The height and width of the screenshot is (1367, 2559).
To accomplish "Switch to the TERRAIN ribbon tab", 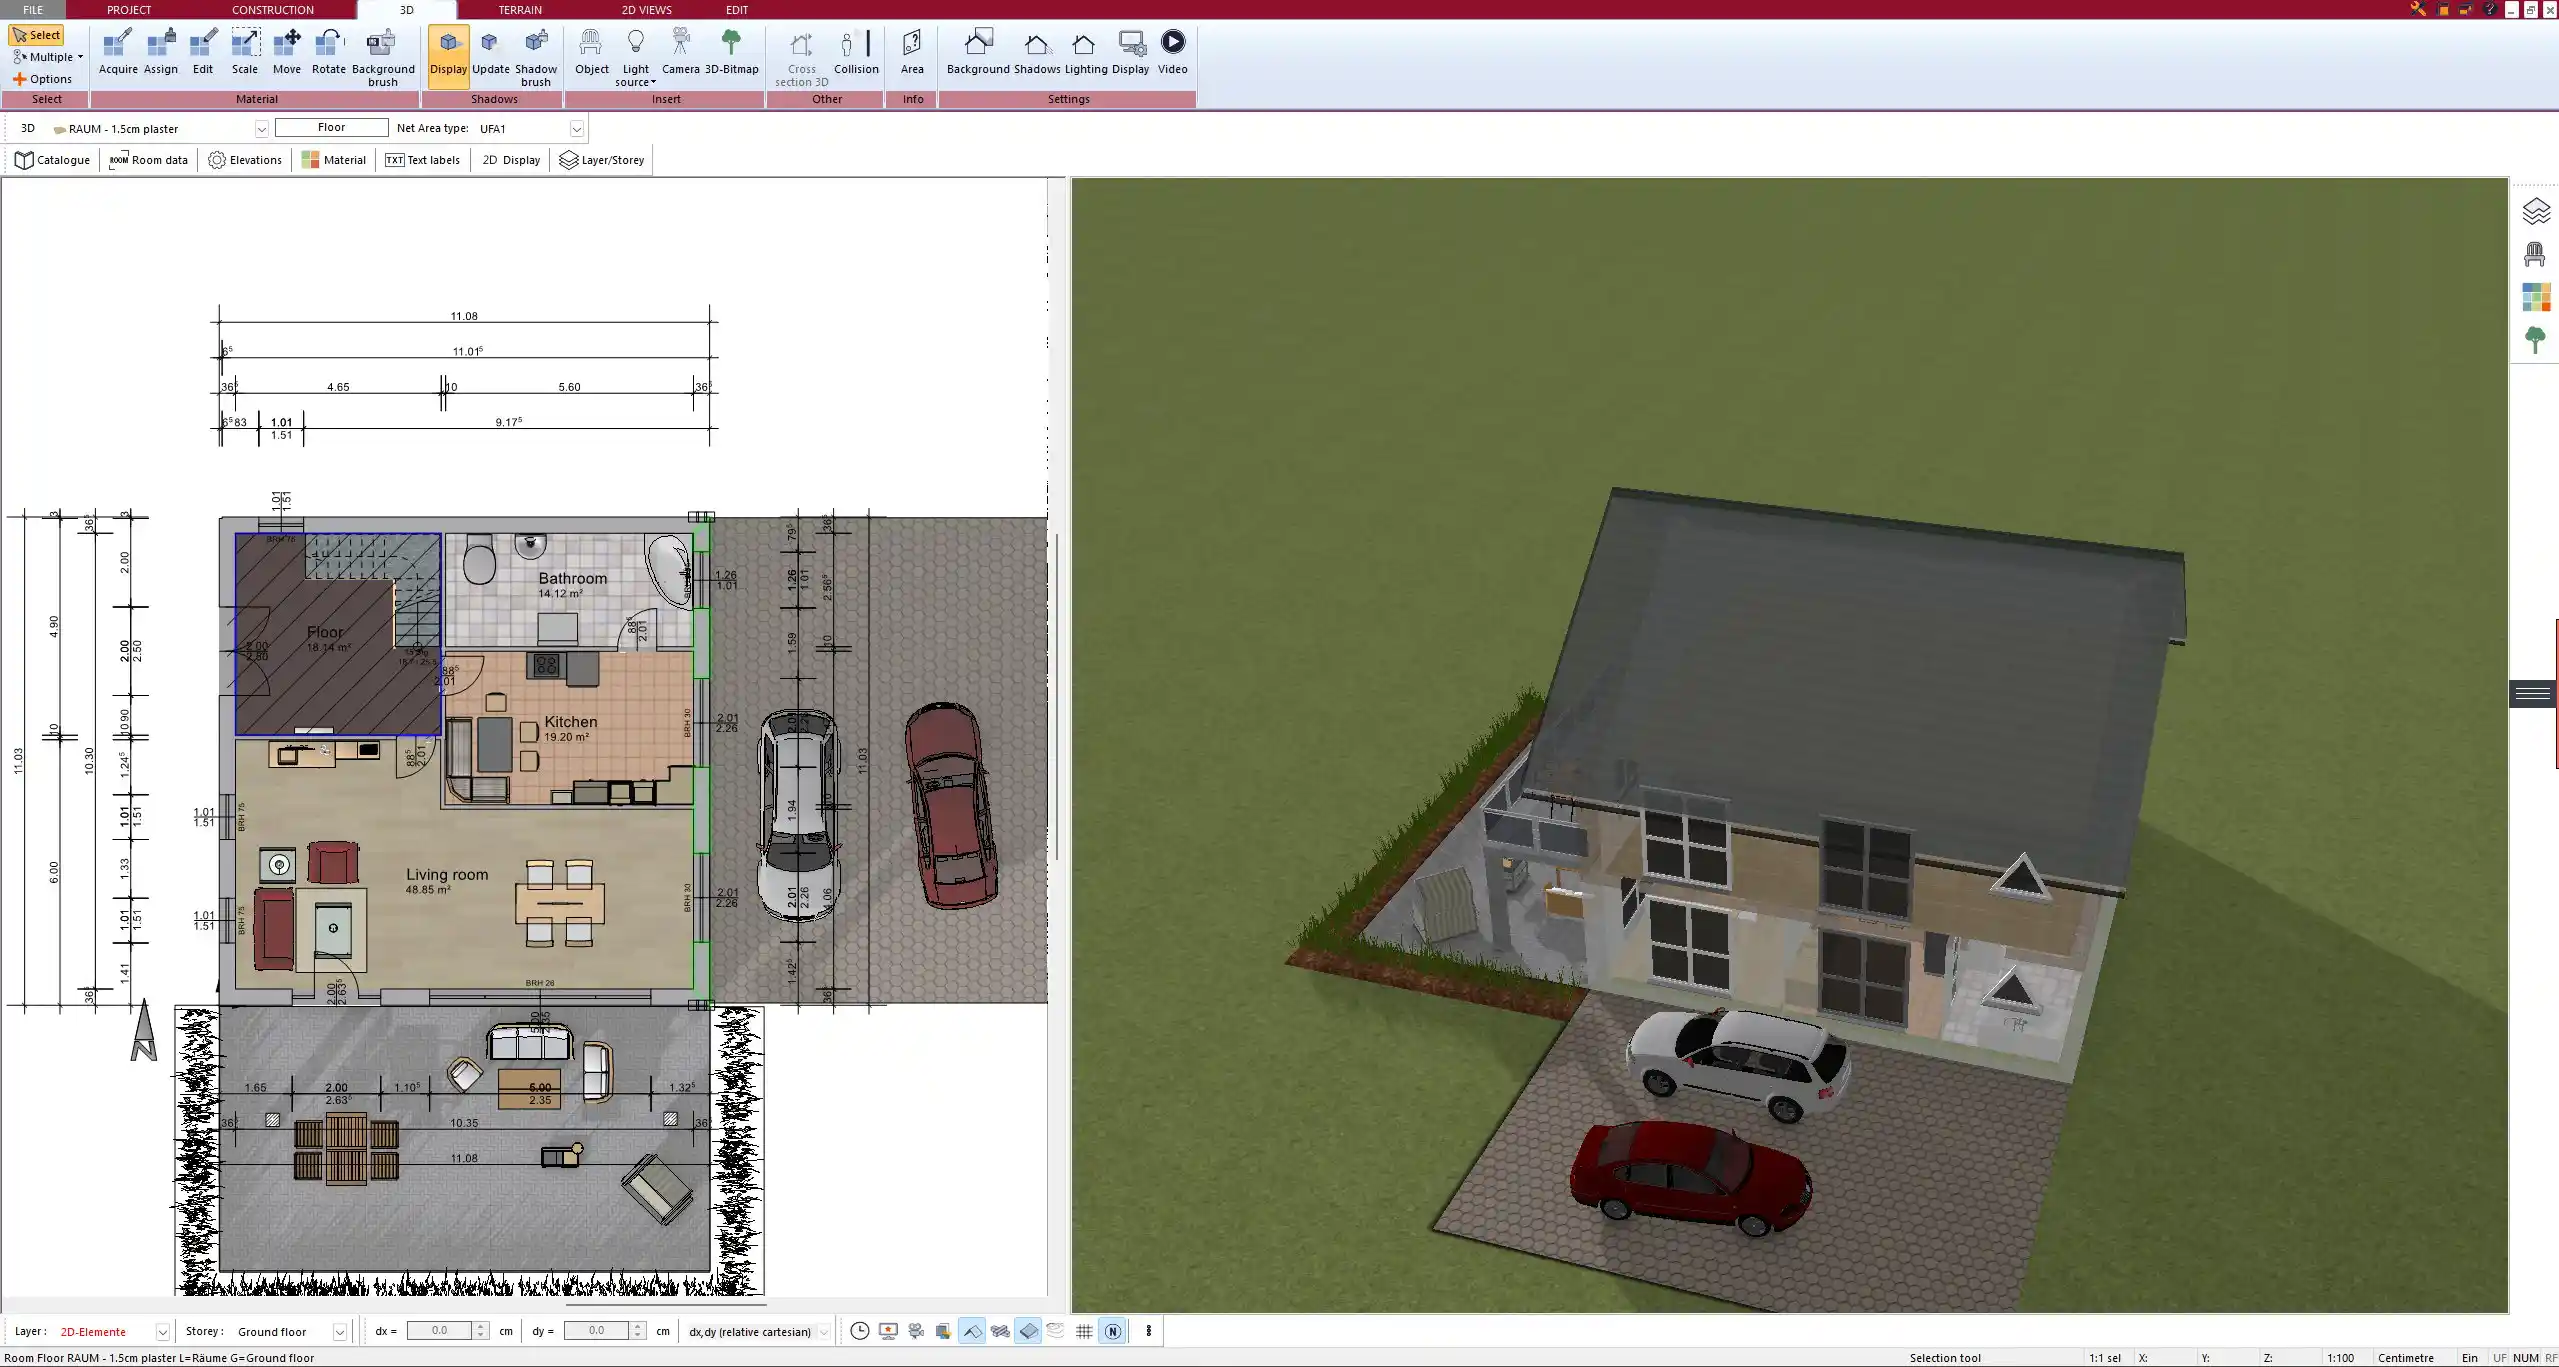I will (x=520, y=9).
